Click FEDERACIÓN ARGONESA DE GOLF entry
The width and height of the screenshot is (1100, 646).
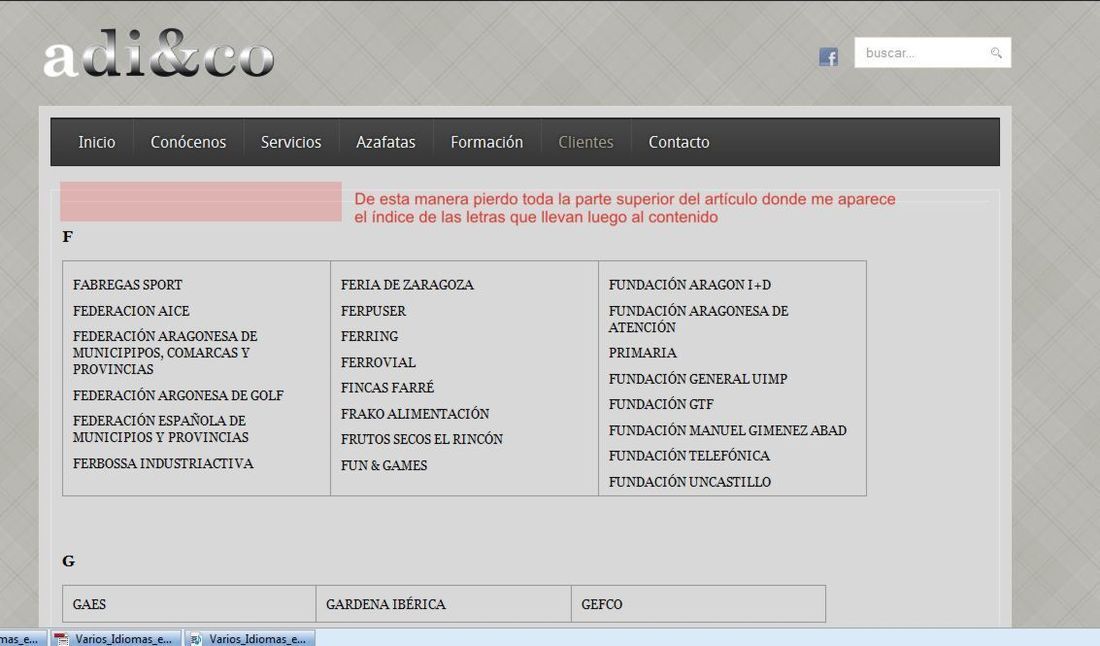click(178, 395)
